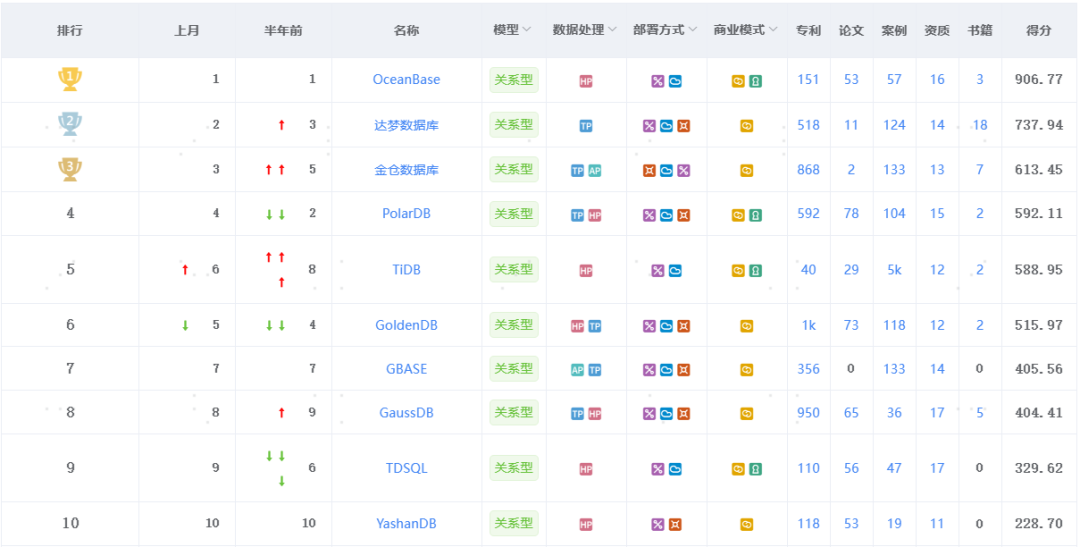Click the AP icon in GBASE row
Viewport: 1080px width, 547px height.
577,370
